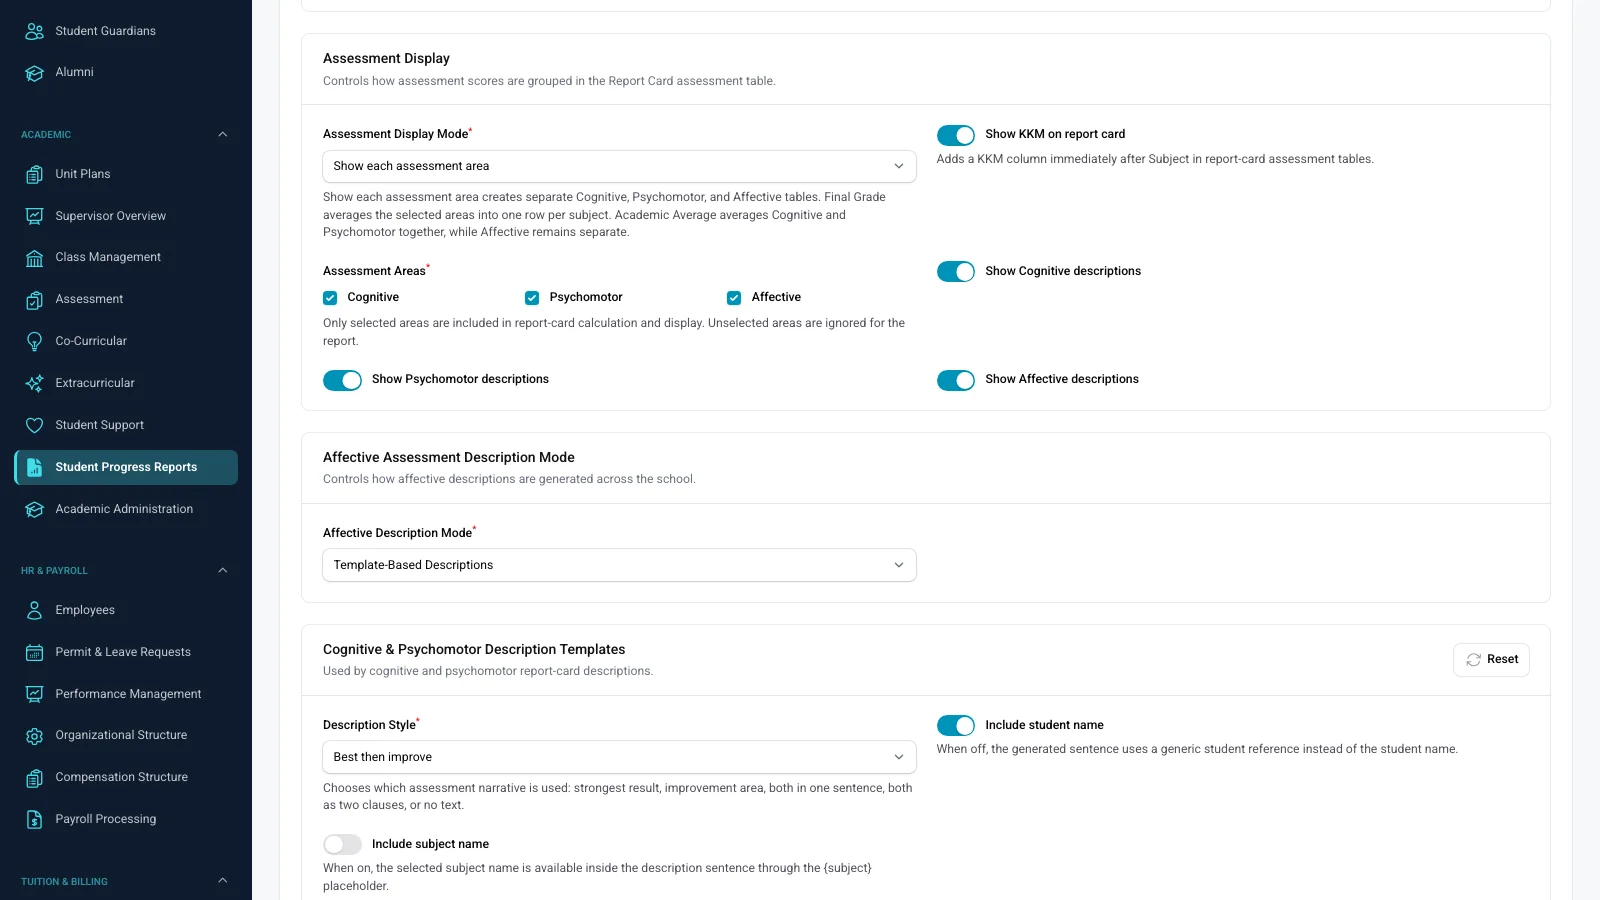Click the Alumni graduation cap icon
This screenshot has height=900, width=1600.
click(x=34, y=73)
